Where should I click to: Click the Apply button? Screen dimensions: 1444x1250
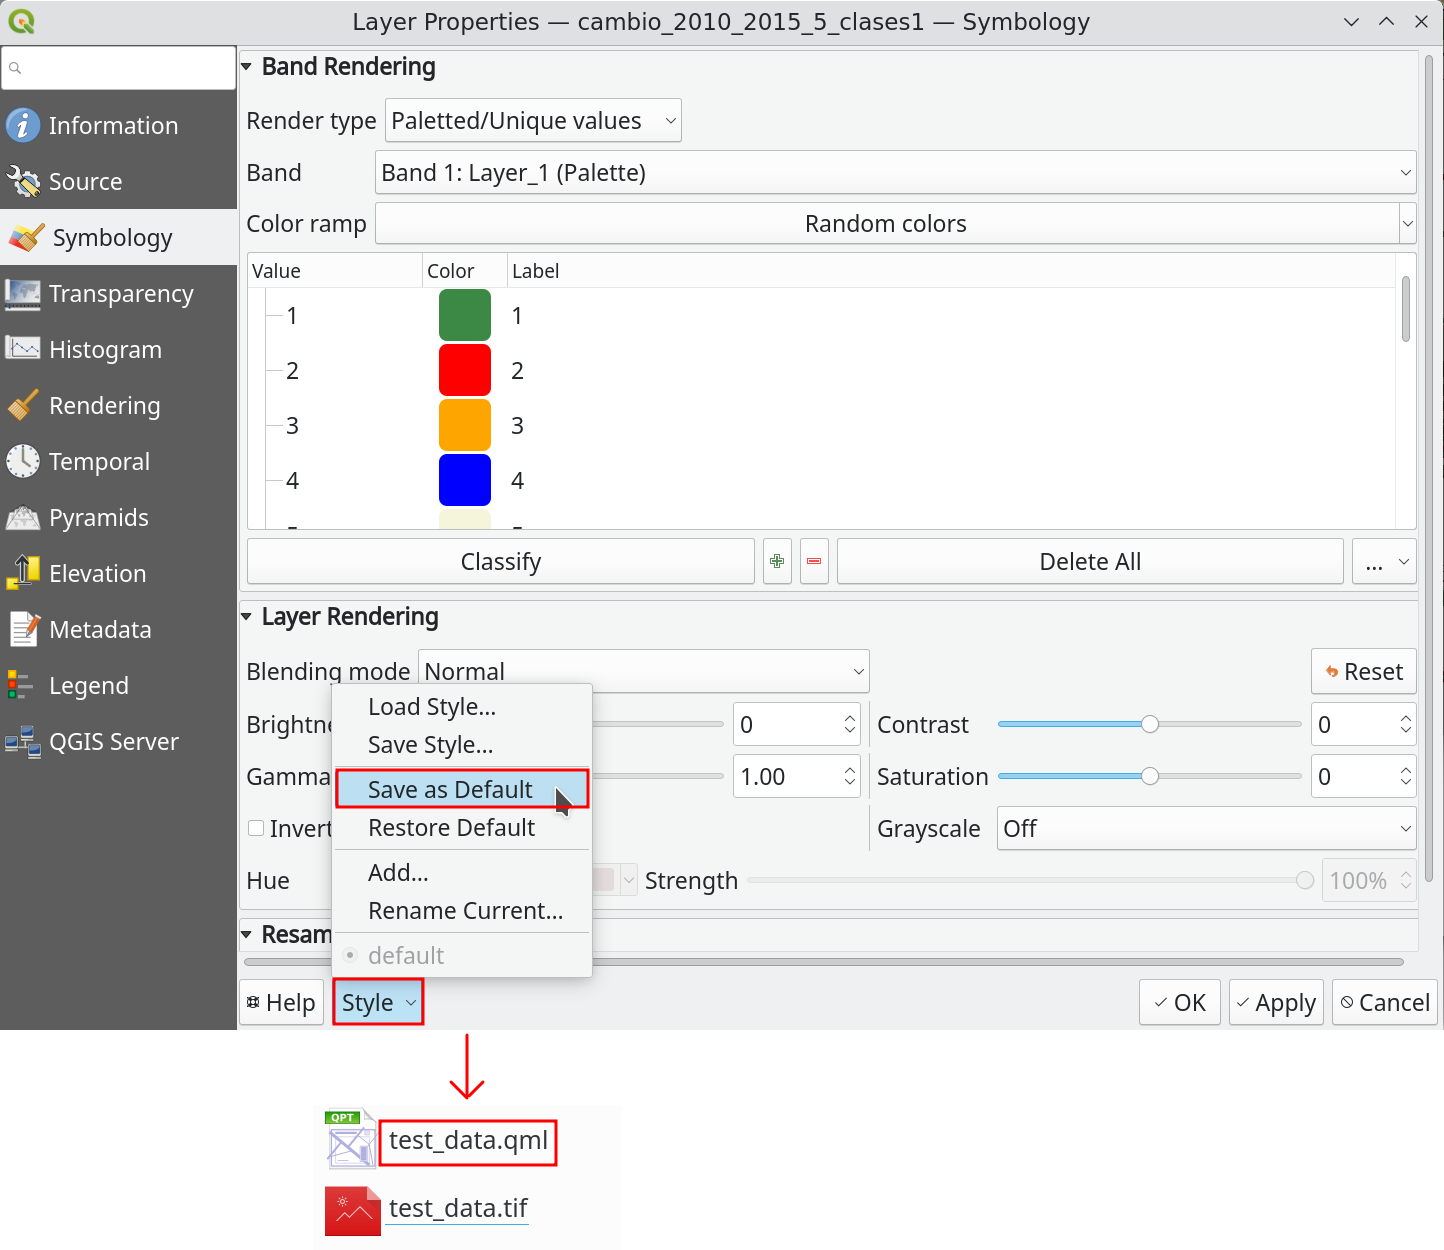(x=1276, y=1002)
